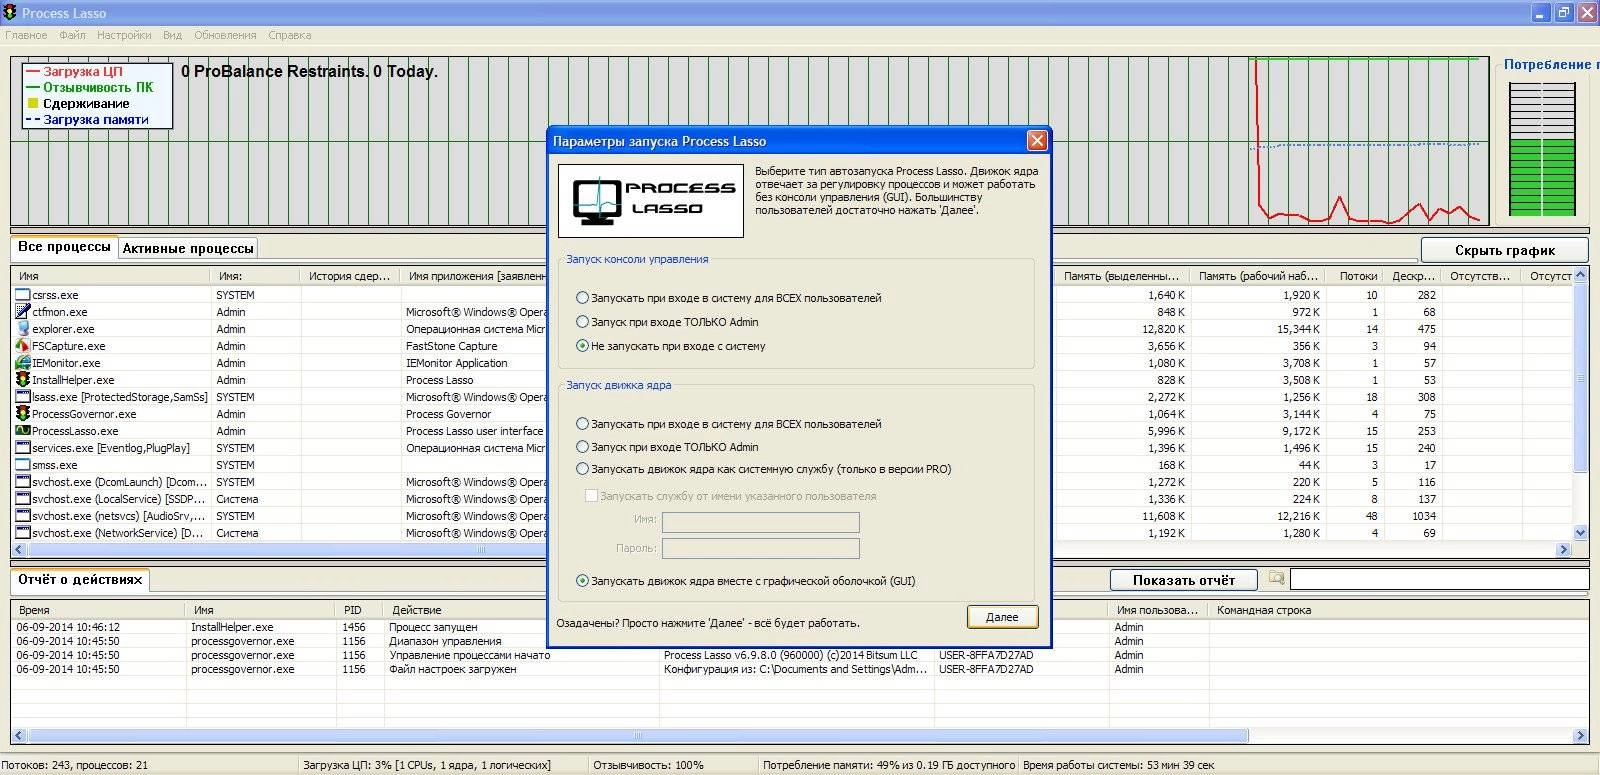Image resolution: width=1600 pixels, height=775 pixels.
Task: Click the ProcessGovernor.exe icon
Action: pos(23,414)
